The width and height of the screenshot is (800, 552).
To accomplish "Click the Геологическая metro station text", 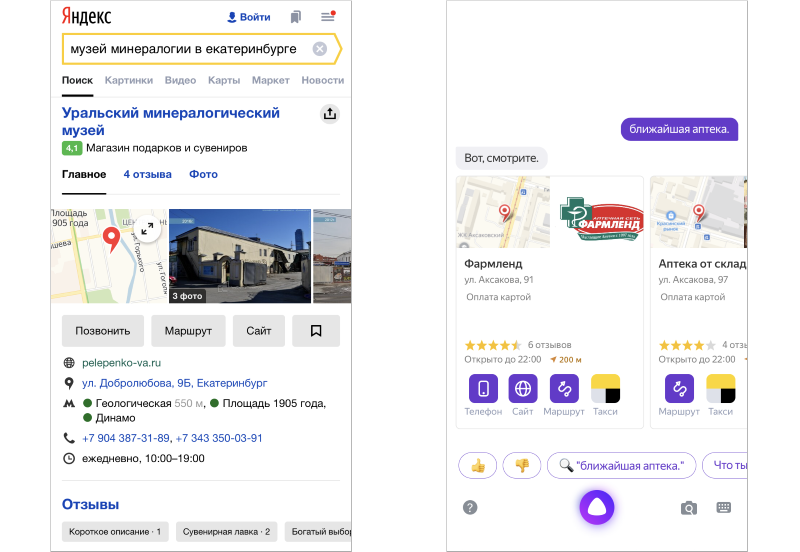I will (x=134, y=404).
